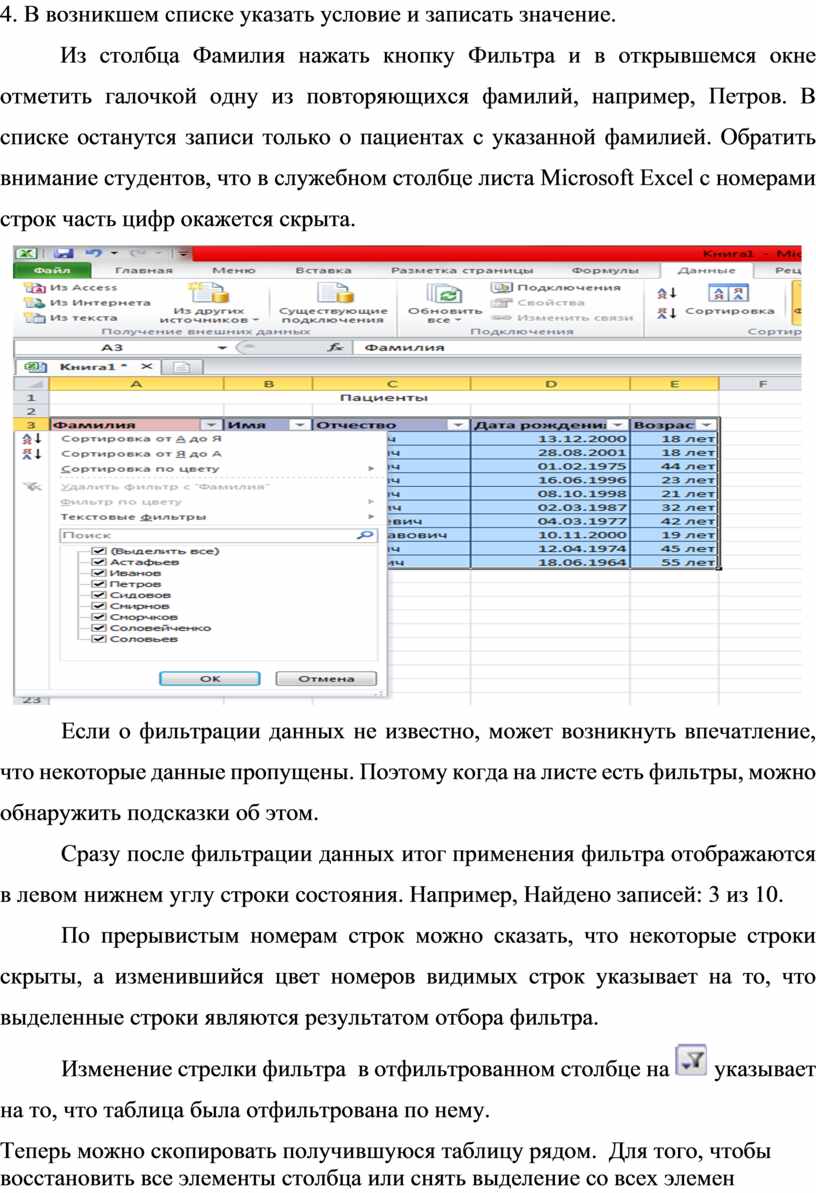Select the cell with date 28.08.2001

coord(550,453)
